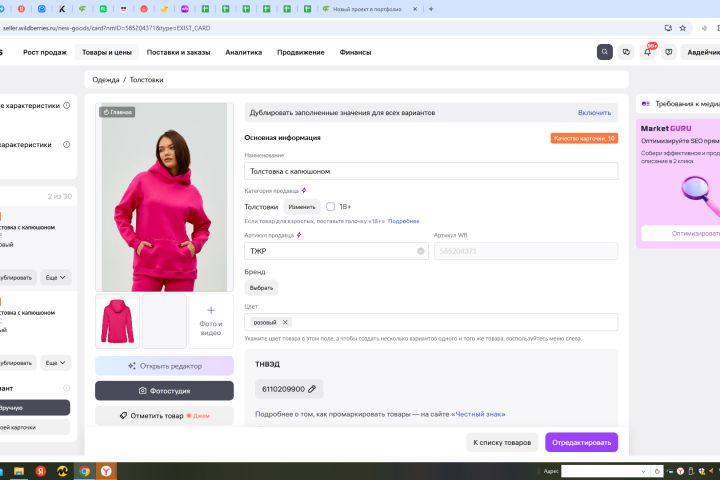Click the main product photo of woman
The image size is (720, 480).
pyautogui.click(x=164, y=197)
